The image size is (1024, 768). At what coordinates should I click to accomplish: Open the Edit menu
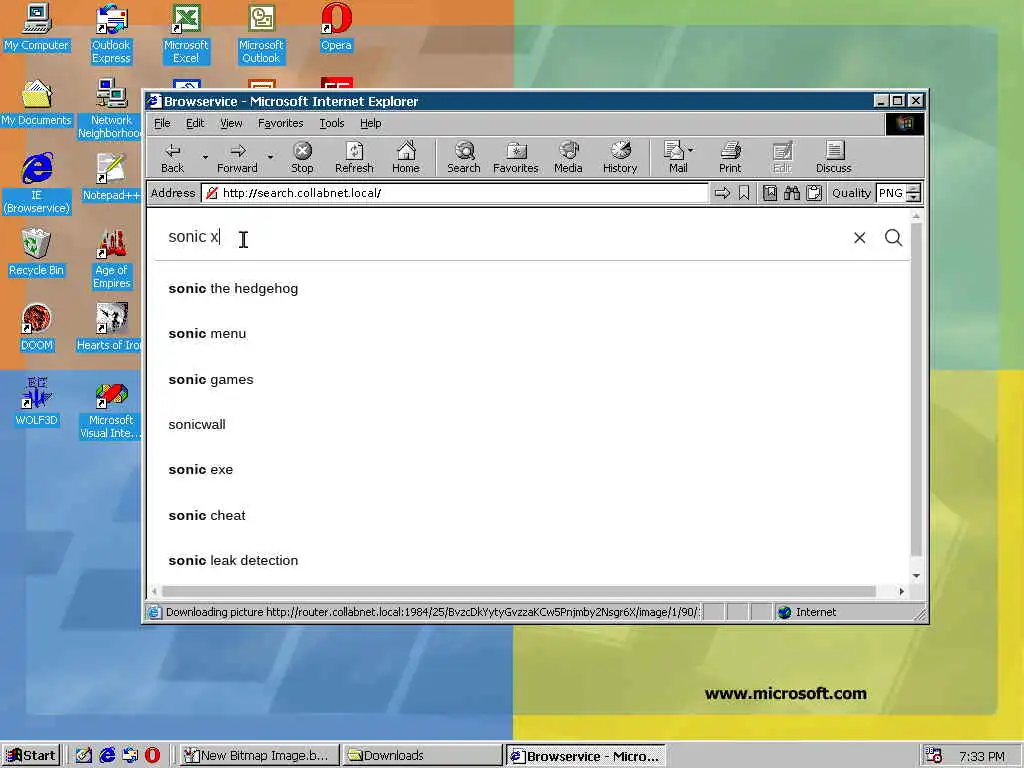point(195,123)
